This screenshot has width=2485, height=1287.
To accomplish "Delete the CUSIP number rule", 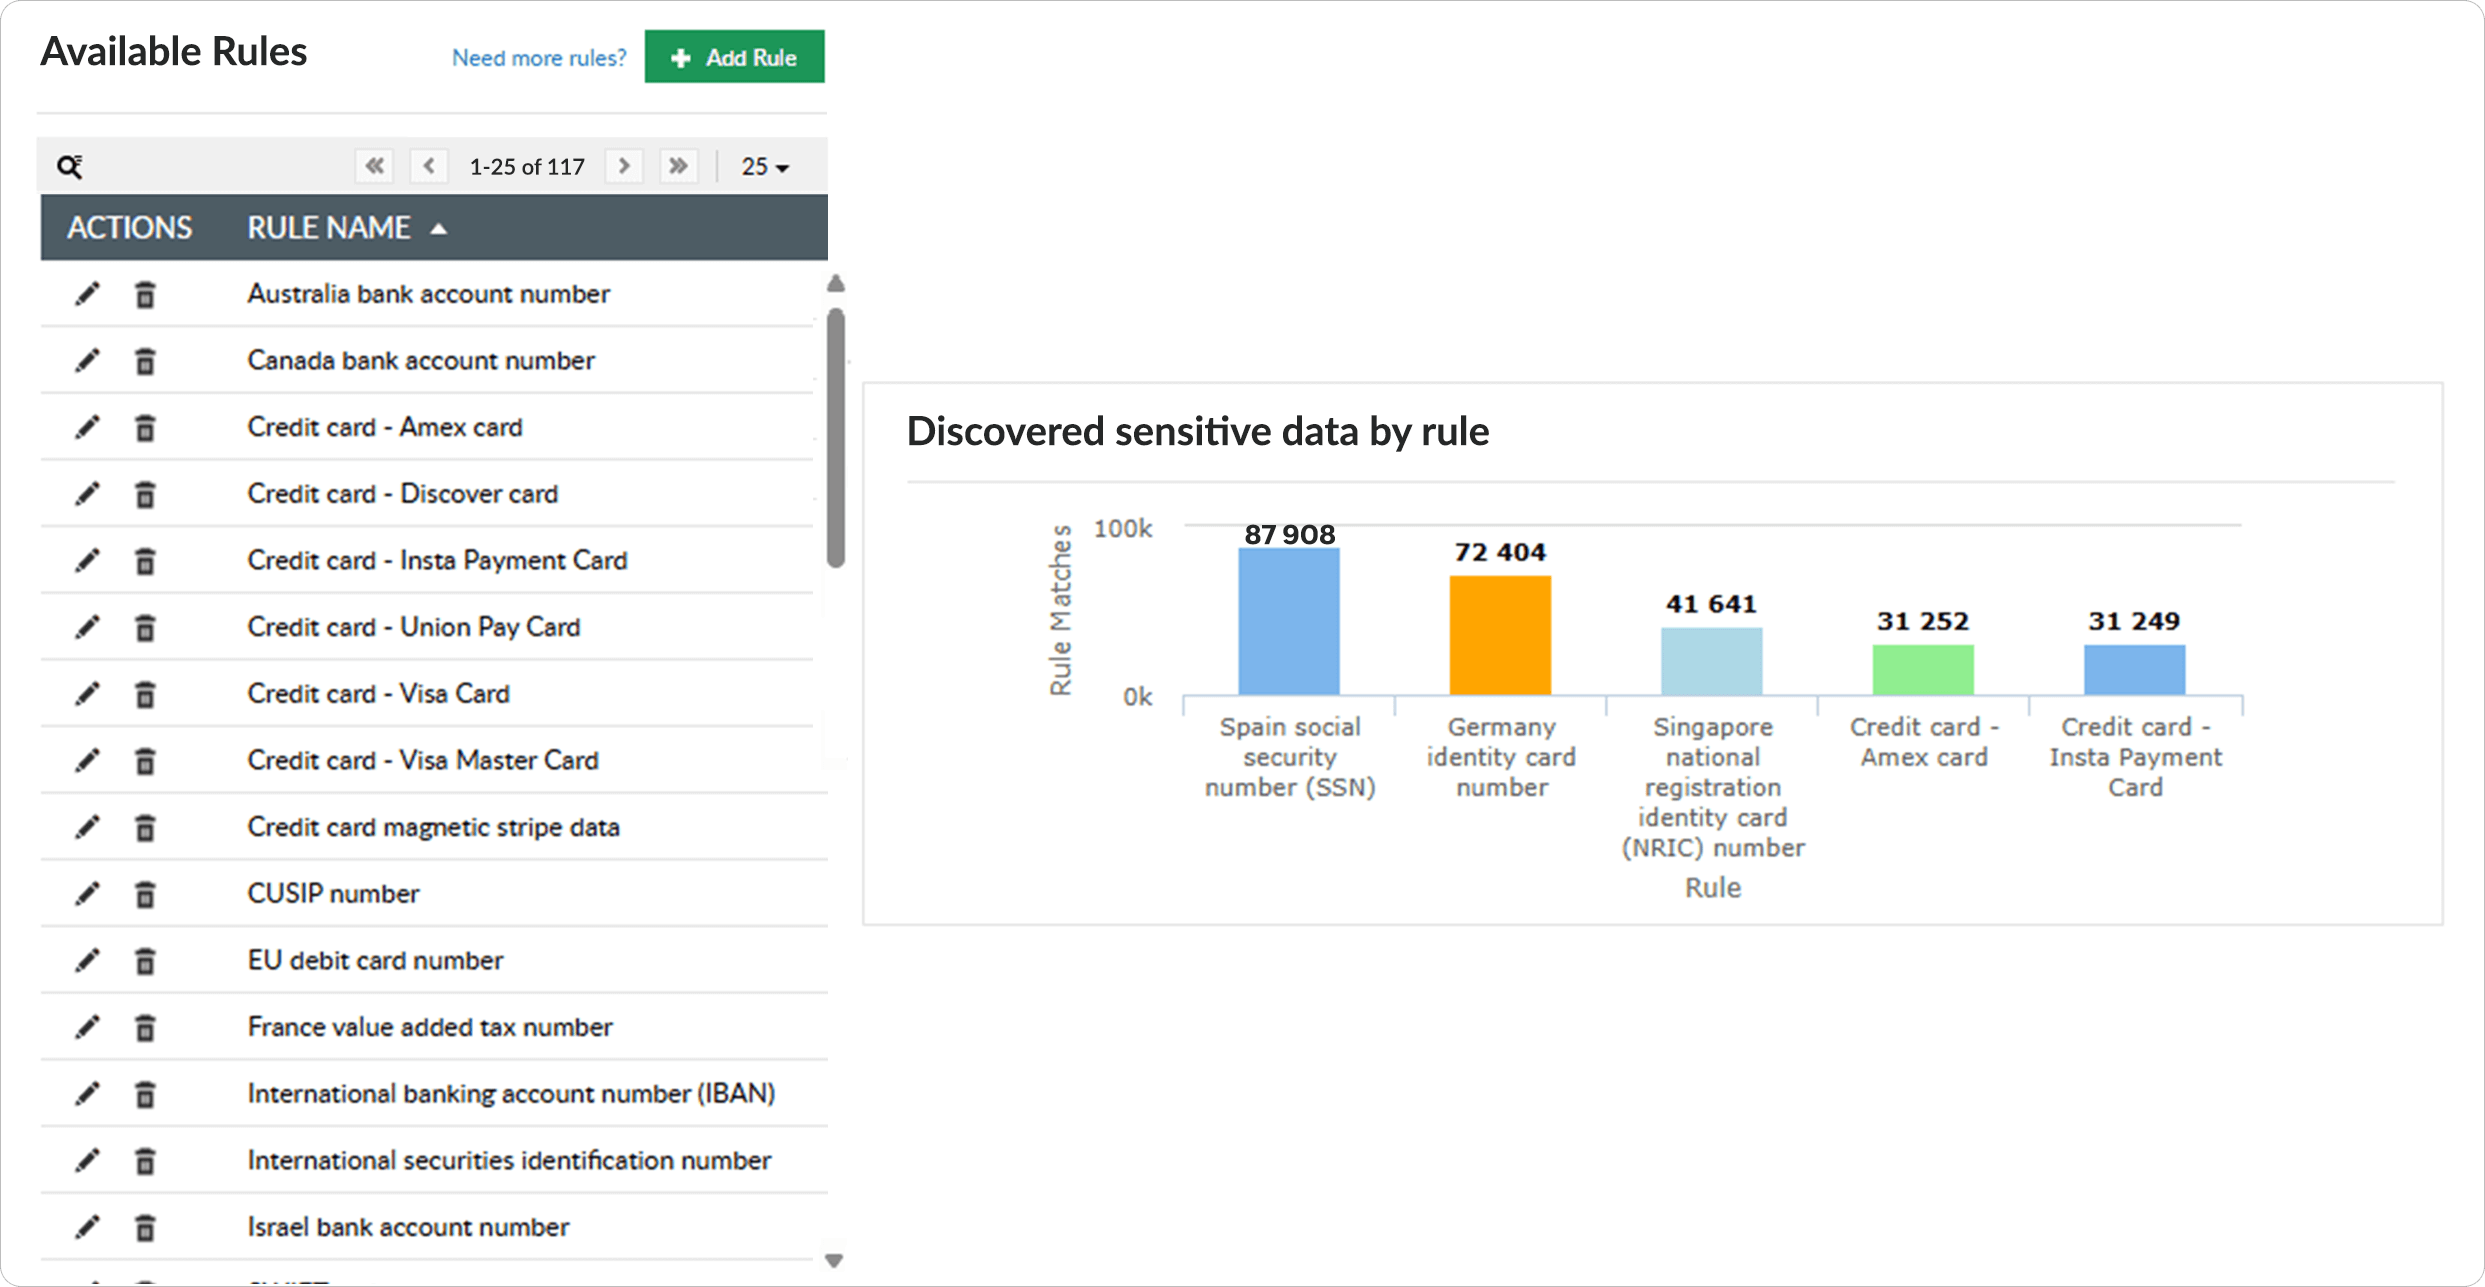I will coord(145,894).
